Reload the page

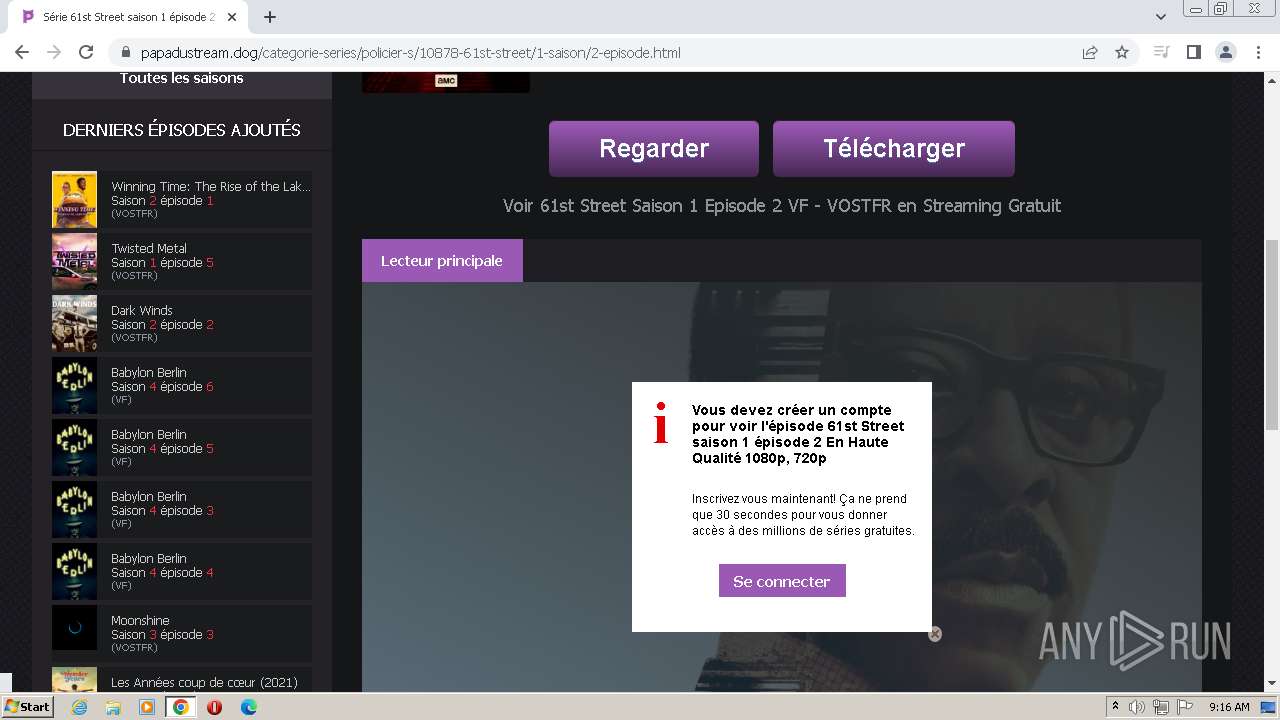tap(86, 52)
